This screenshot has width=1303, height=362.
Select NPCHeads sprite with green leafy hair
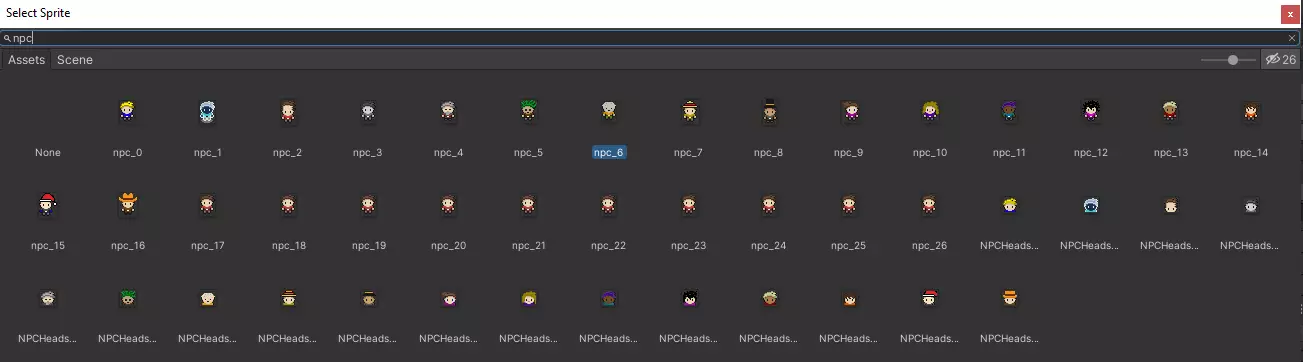click(x=127, y=298)
